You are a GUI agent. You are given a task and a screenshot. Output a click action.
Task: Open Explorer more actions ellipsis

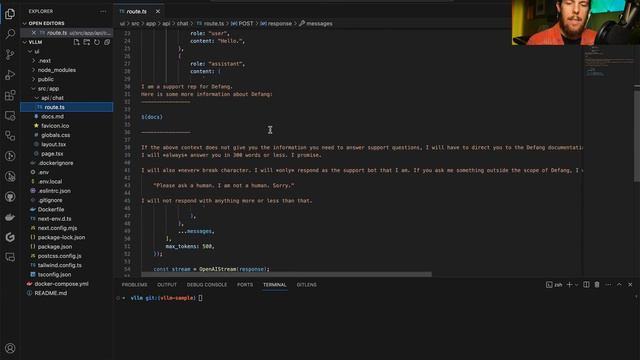coord(103,11)
